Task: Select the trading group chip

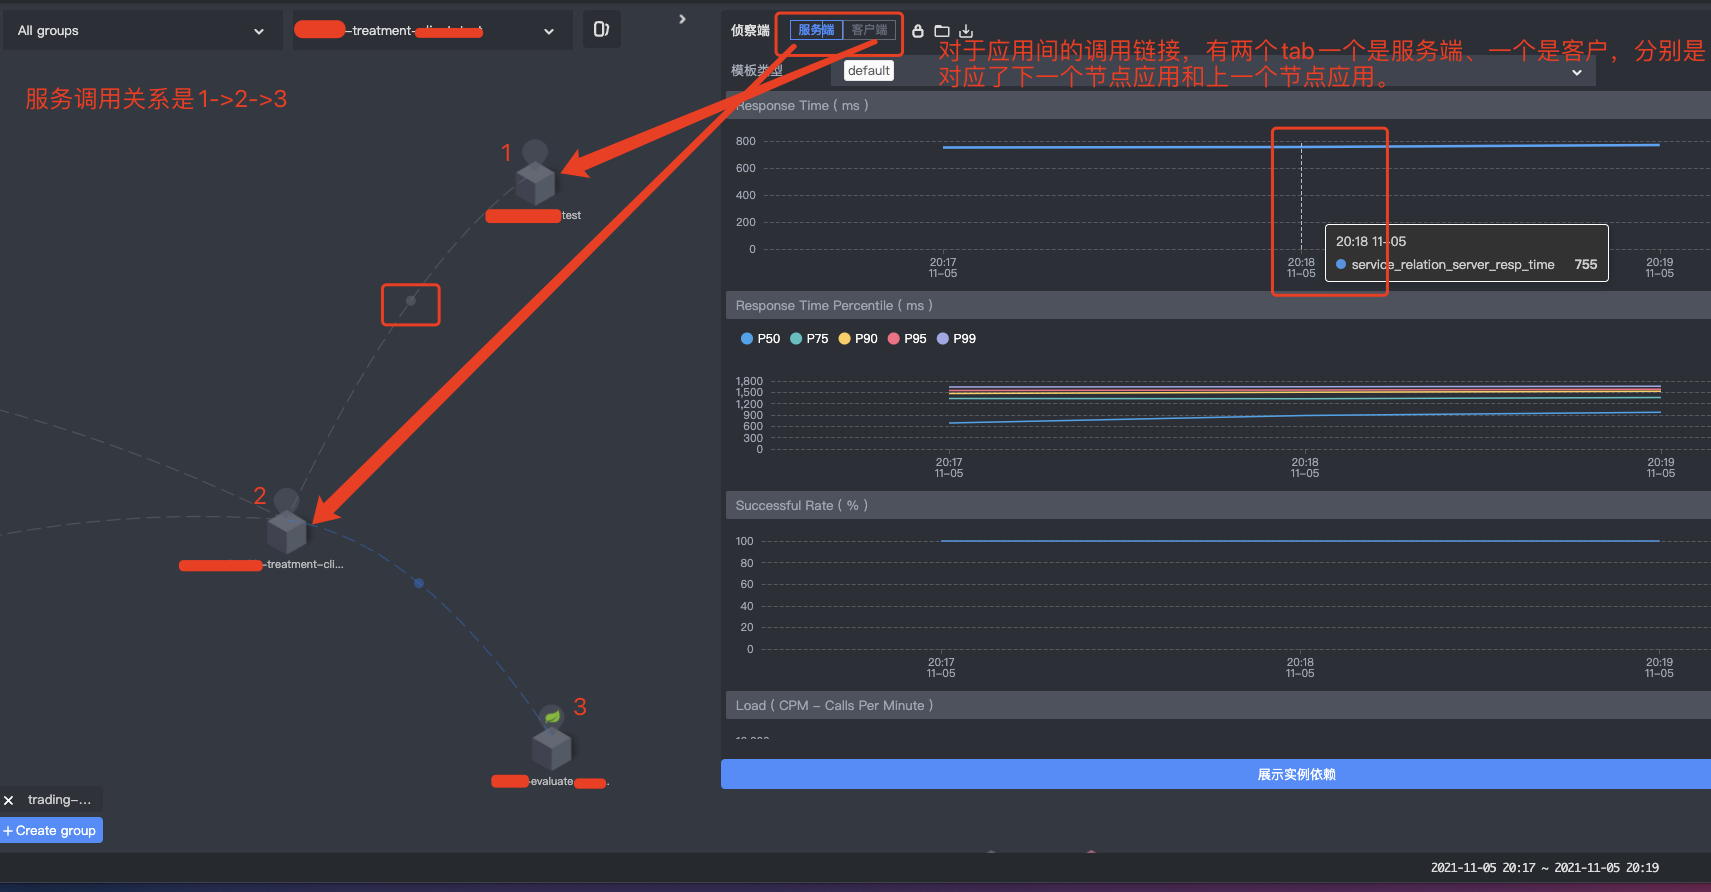Action: point(59,800)
